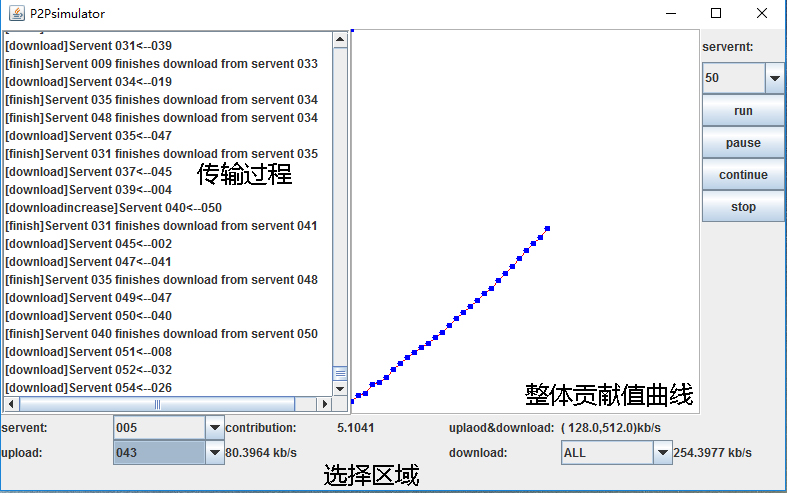Select log line 'Servent 051<--008'
Screen dimensions: 787x493
(88, 352)
